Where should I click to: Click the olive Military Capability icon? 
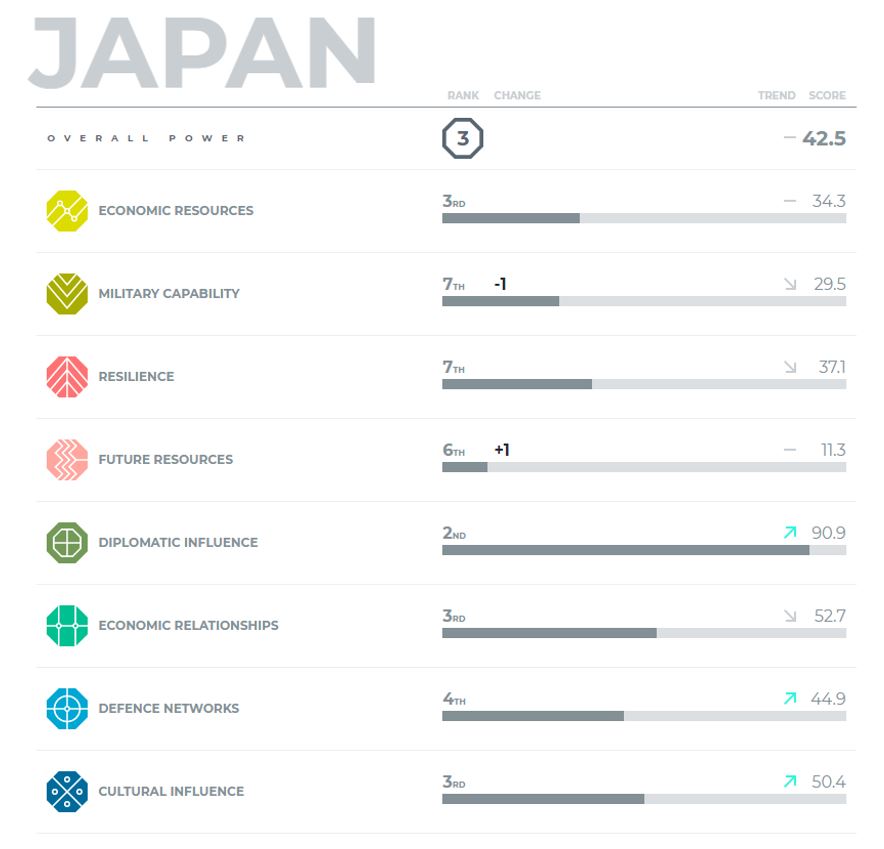click(67, 293)
